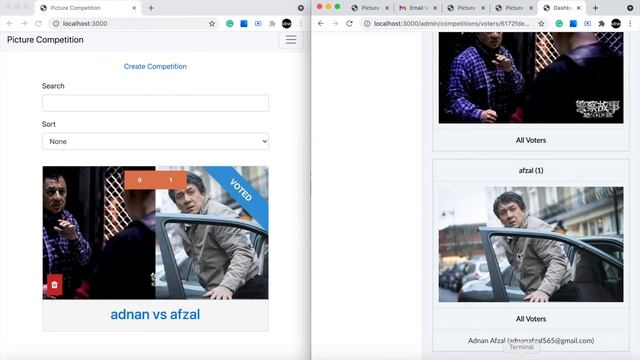Close the Picture Competition tab in left window
Screen dimensions: 640x360
(134, 8)
